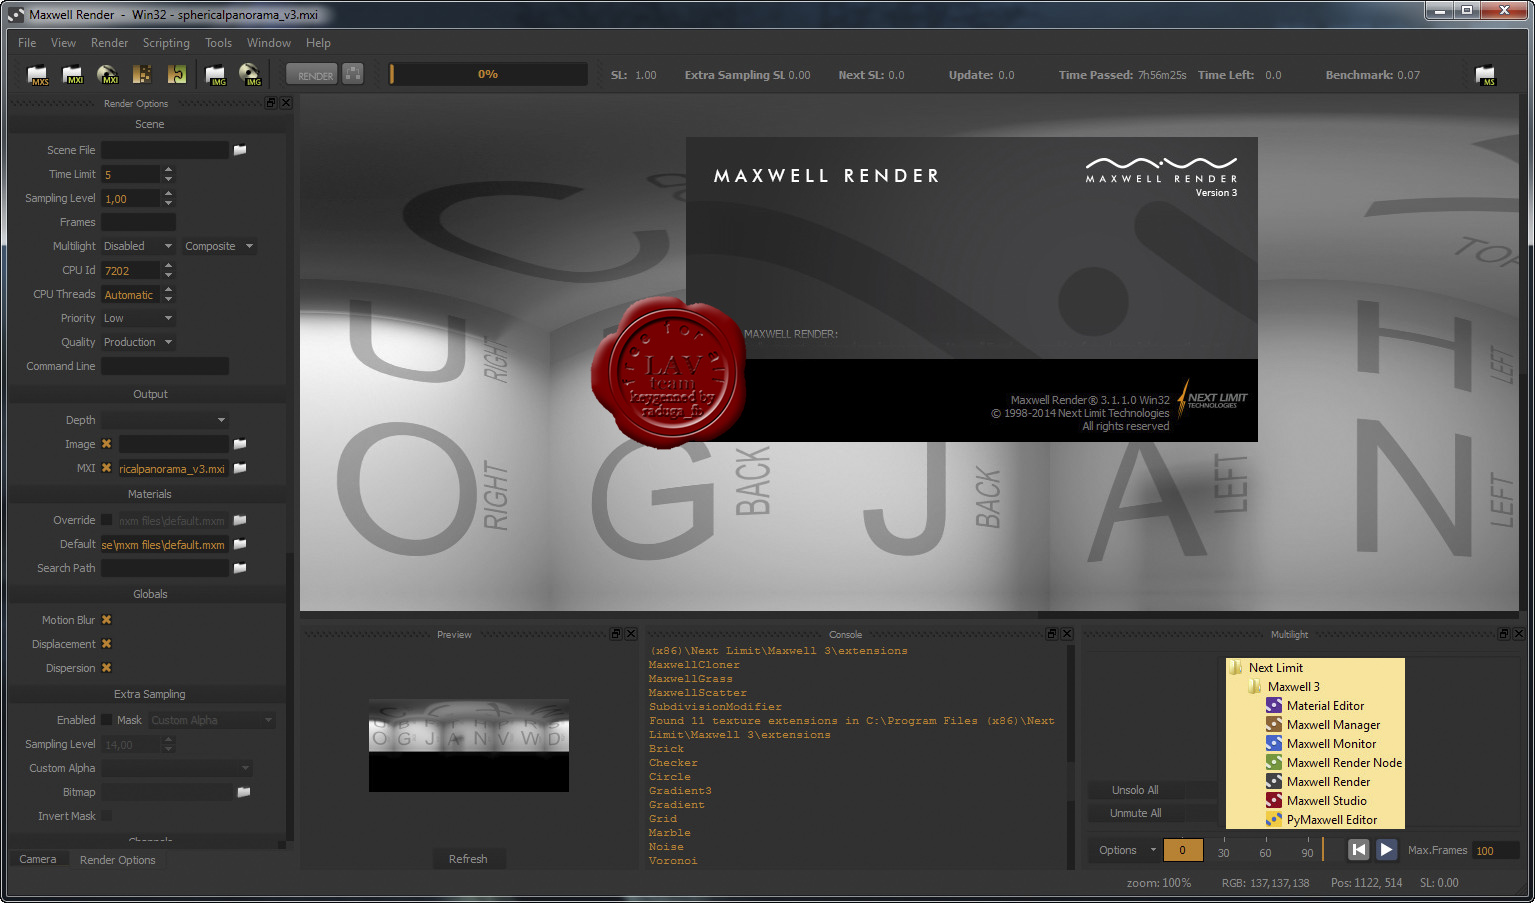Viewport: 1535px width, 903px height.
Task: Click the Preview Refresh button
Action: tap(468, 859)
